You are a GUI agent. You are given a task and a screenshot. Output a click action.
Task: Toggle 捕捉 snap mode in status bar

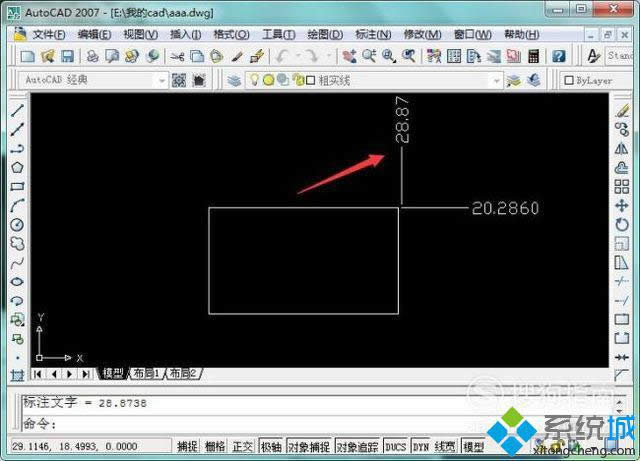pyautogui.click(x=187, y=447)
